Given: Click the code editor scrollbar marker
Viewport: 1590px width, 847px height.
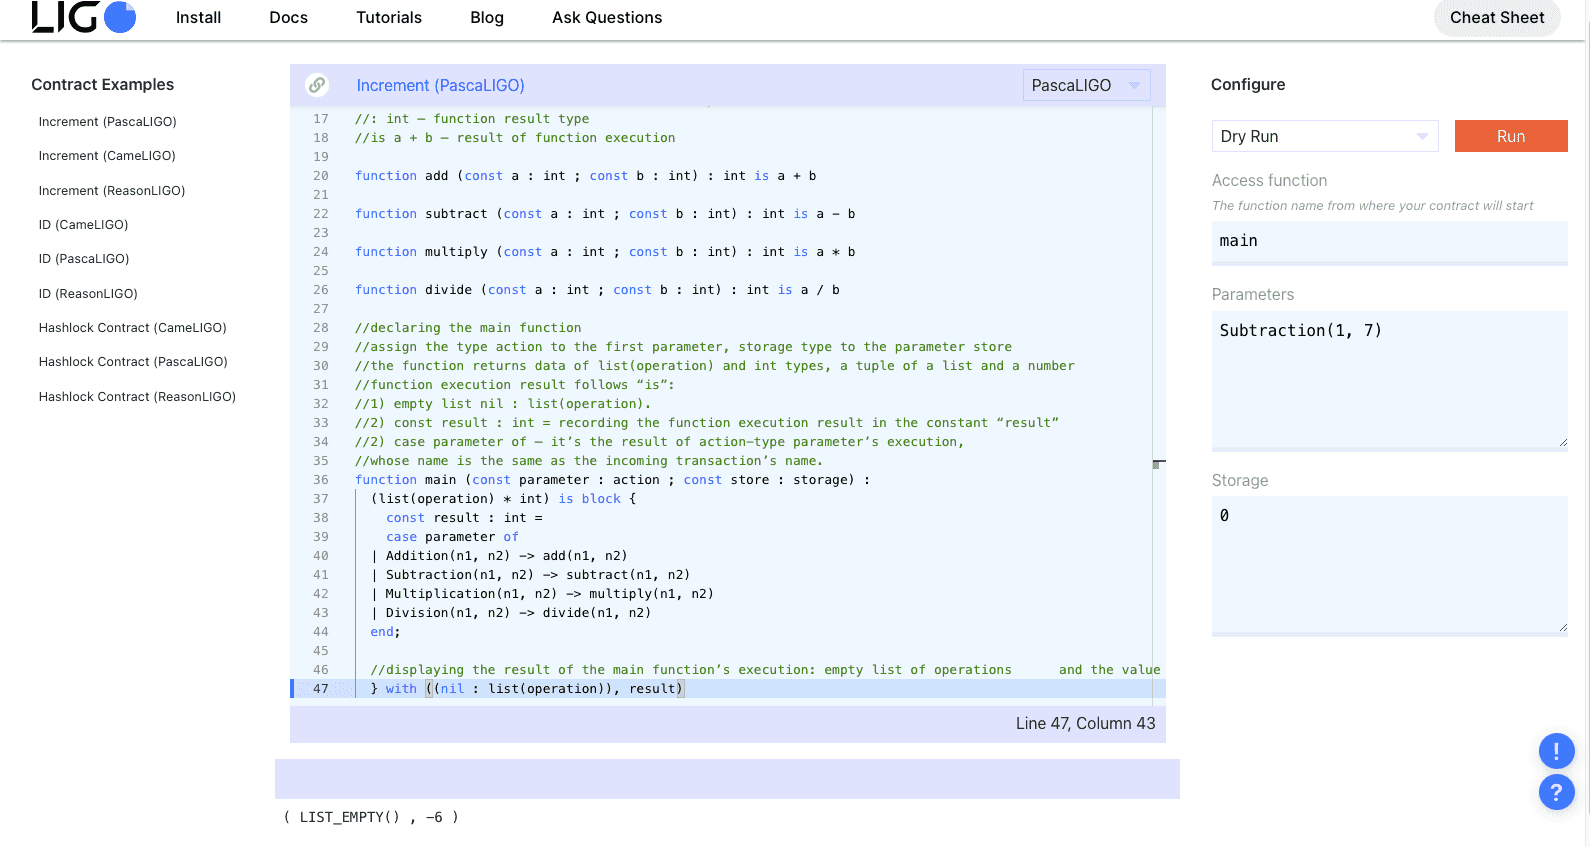Looking at the screenshot, I should (x=1158, y=464).
